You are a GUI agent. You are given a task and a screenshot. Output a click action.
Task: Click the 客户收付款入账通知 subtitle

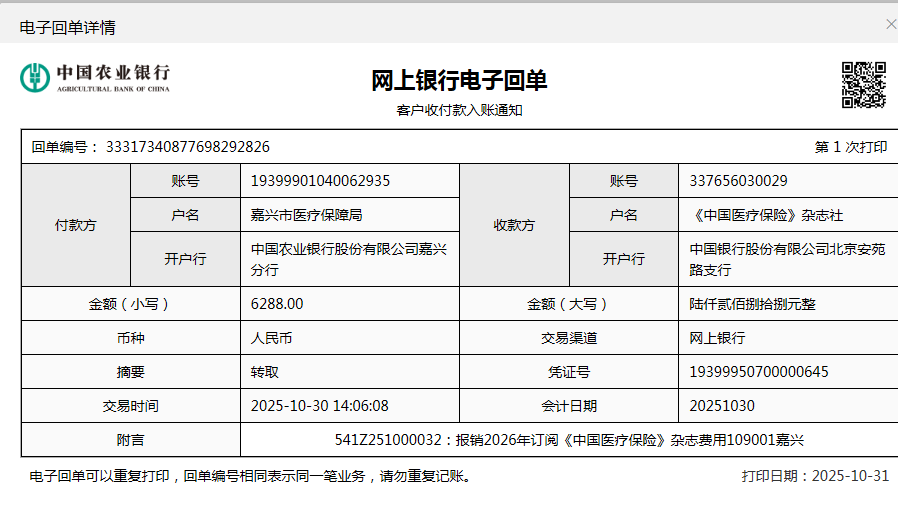[459, 110]
